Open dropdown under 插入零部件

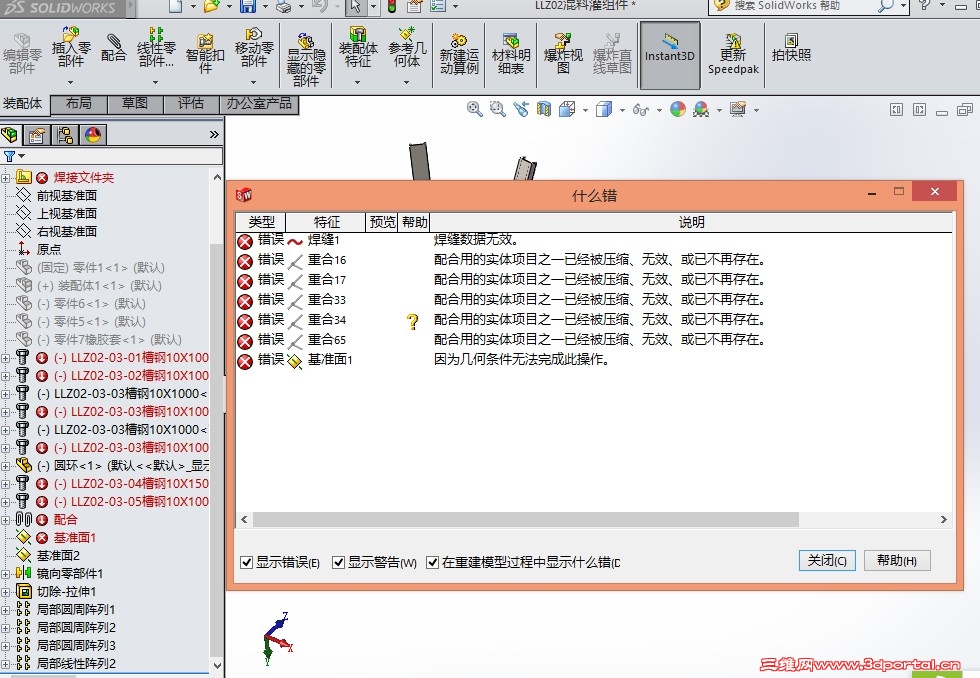(71, 82)
